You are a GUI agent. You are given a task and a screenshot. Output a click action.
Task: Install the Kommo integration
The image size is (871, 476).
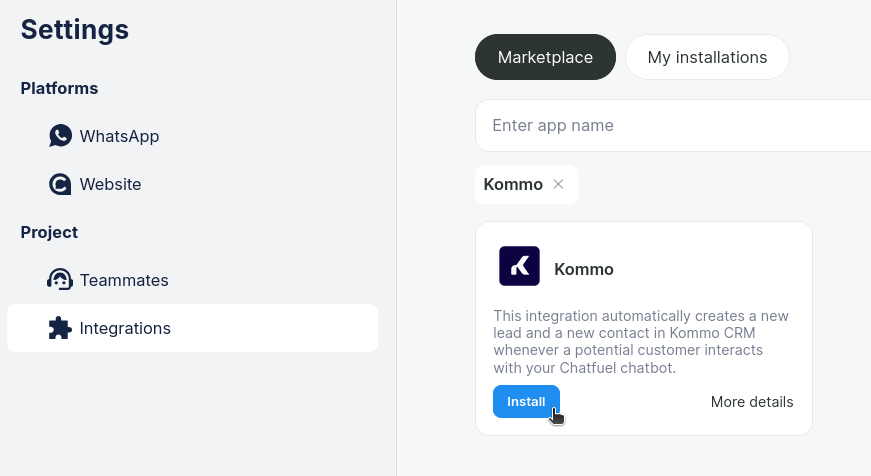(526, 402)
